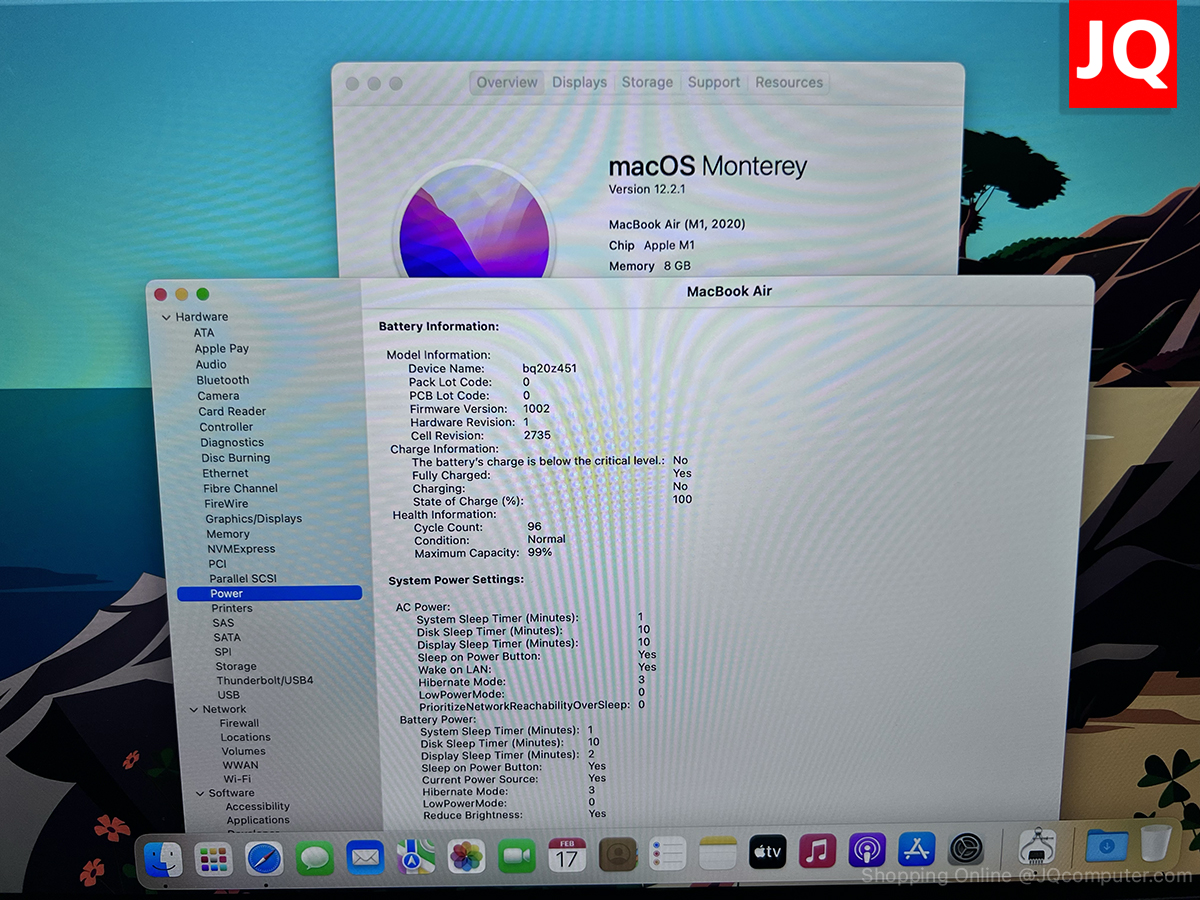Open the Downloads folder in the Dock
Viewport: 1200px width, 900px height.
pyautogui.click(x=1107, y=845)
